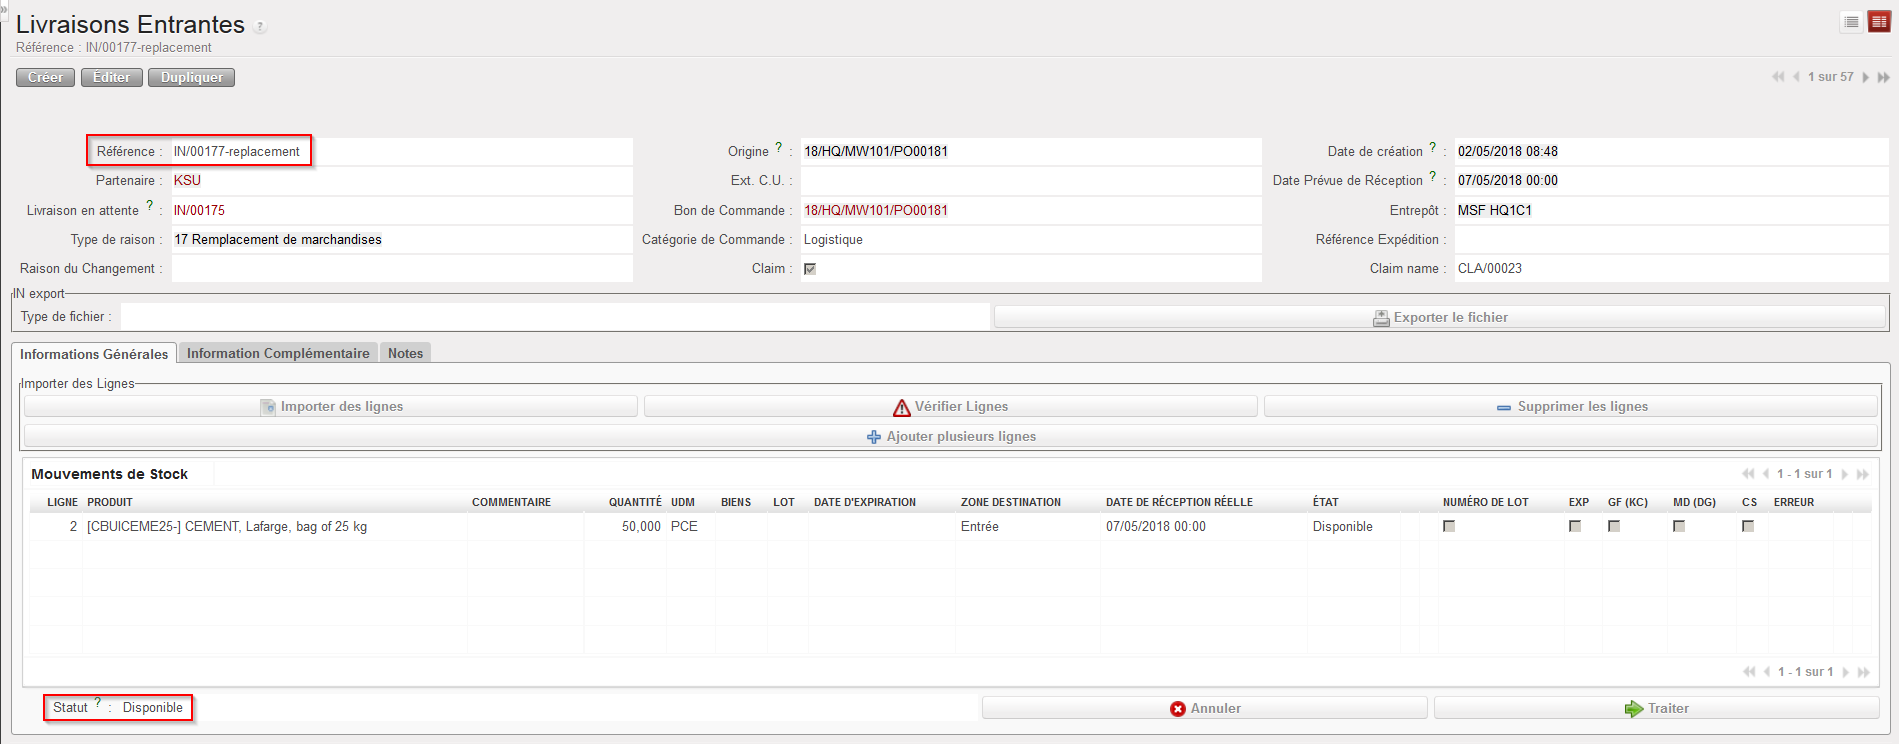This screenshot has width=1899, height=744.
Task: Toggle the Claim checkbox
Action: (x=810, y=269)
